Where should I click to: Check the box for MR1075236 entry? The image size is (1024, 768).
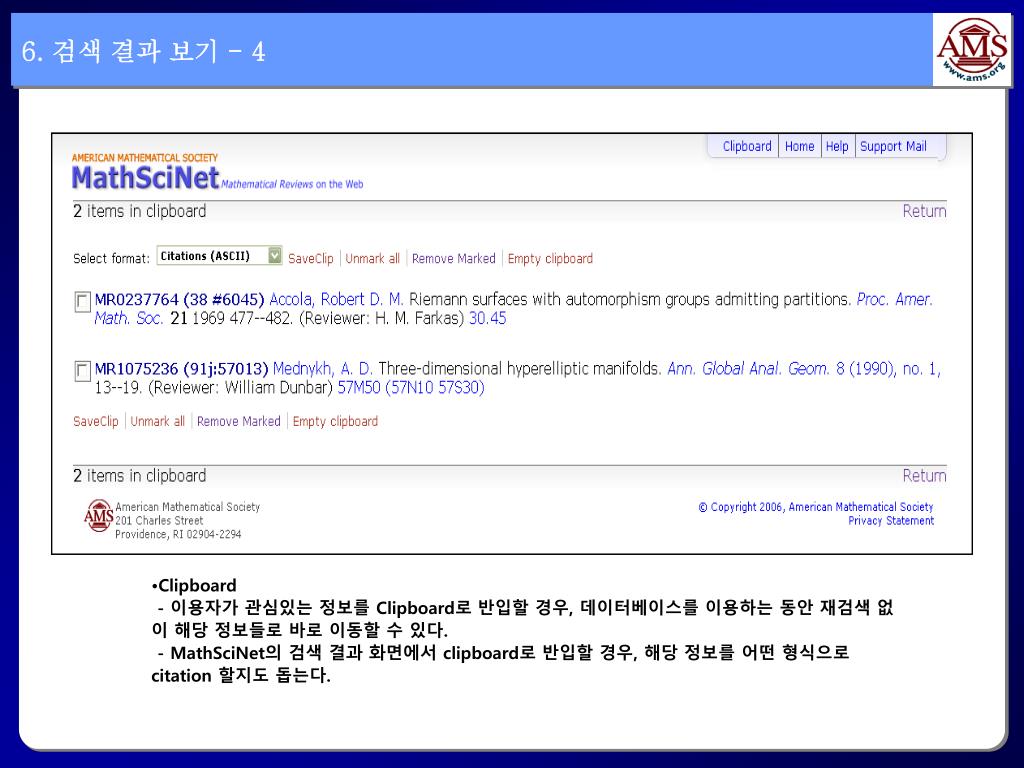coord(82,371)
